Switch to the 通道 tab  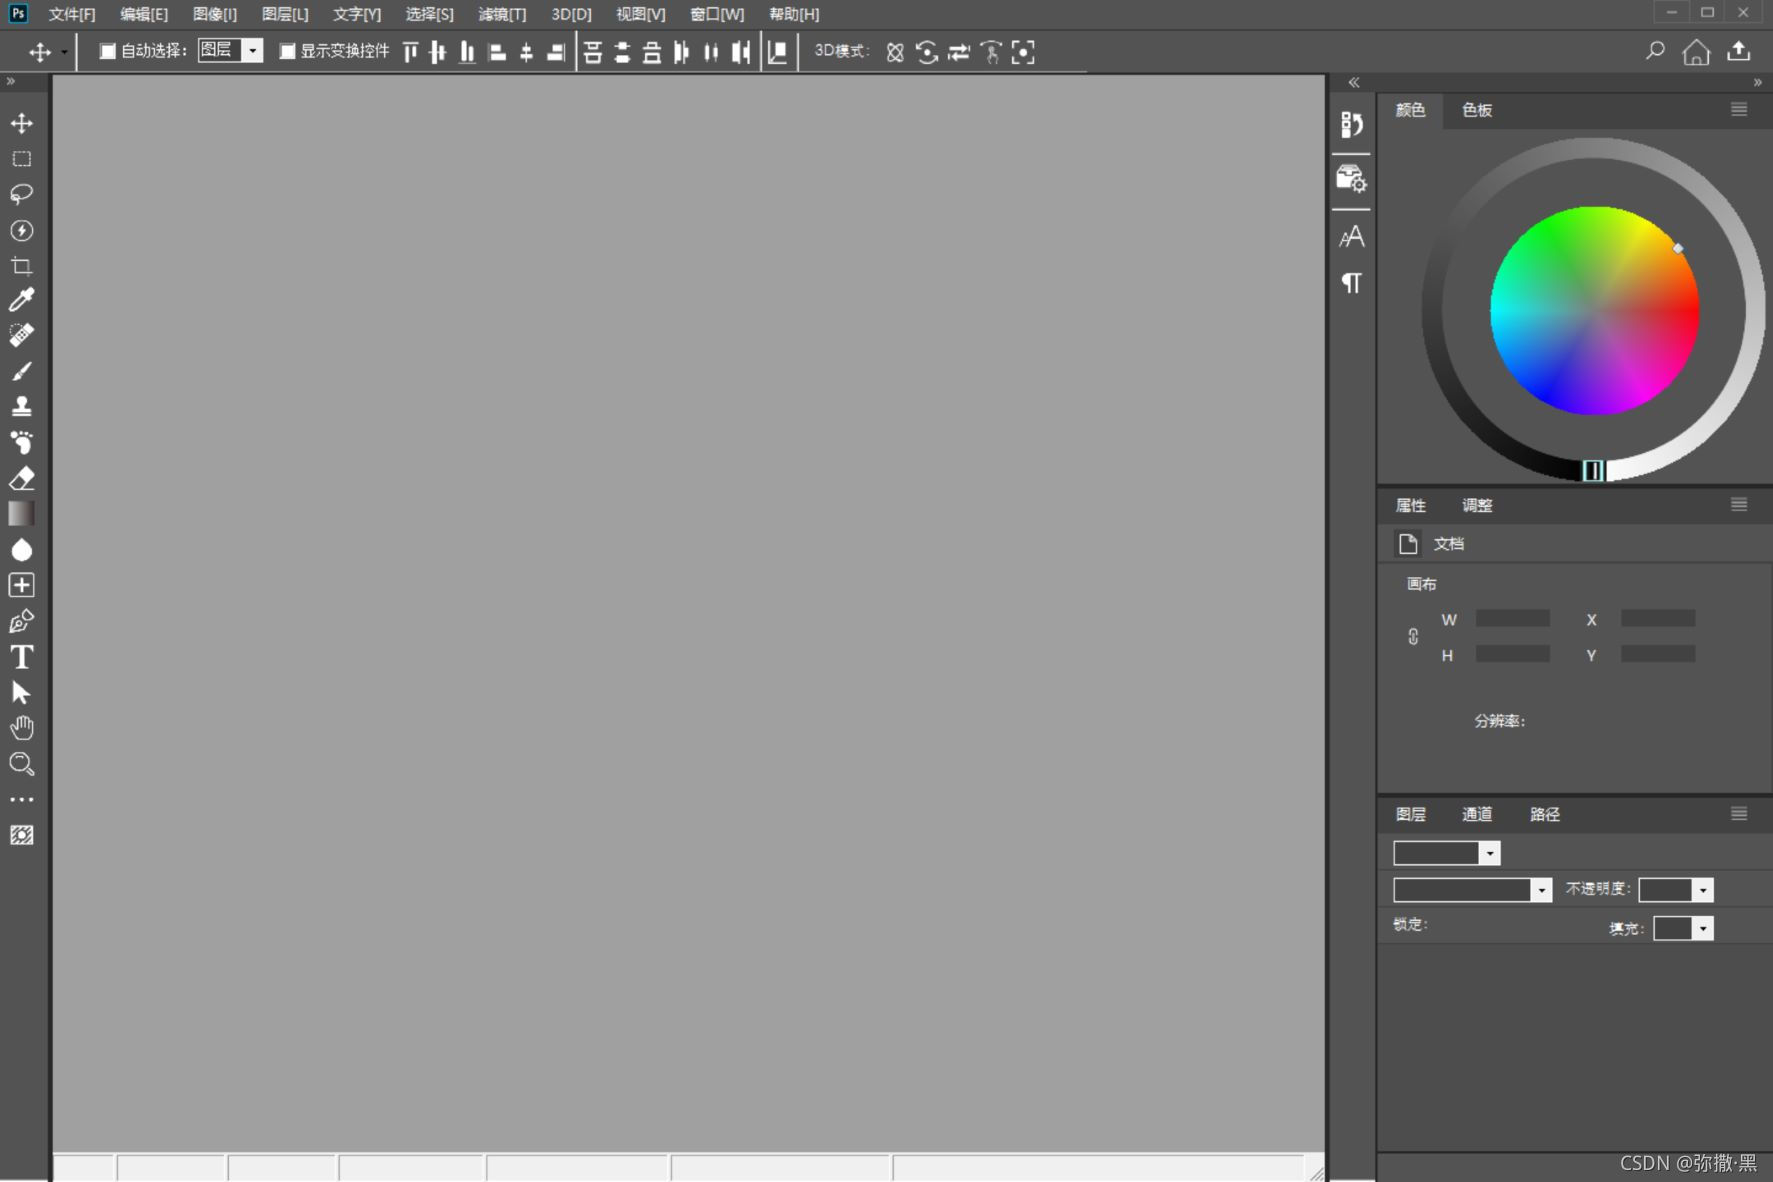click(1477, 814)
